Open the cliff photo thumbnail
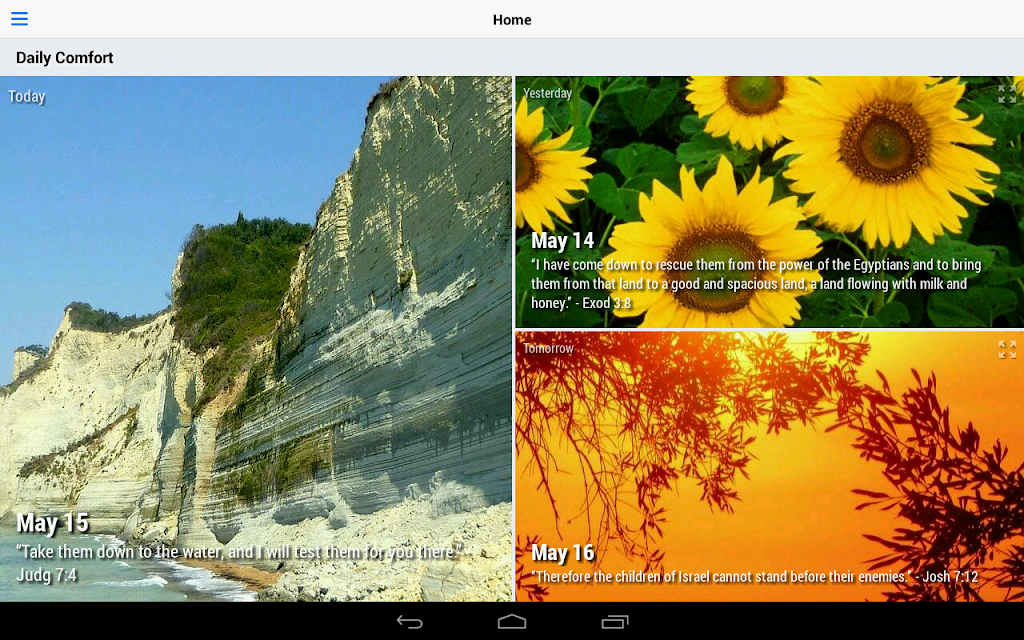The image size is (1024, 640). [x=256, y=338]
